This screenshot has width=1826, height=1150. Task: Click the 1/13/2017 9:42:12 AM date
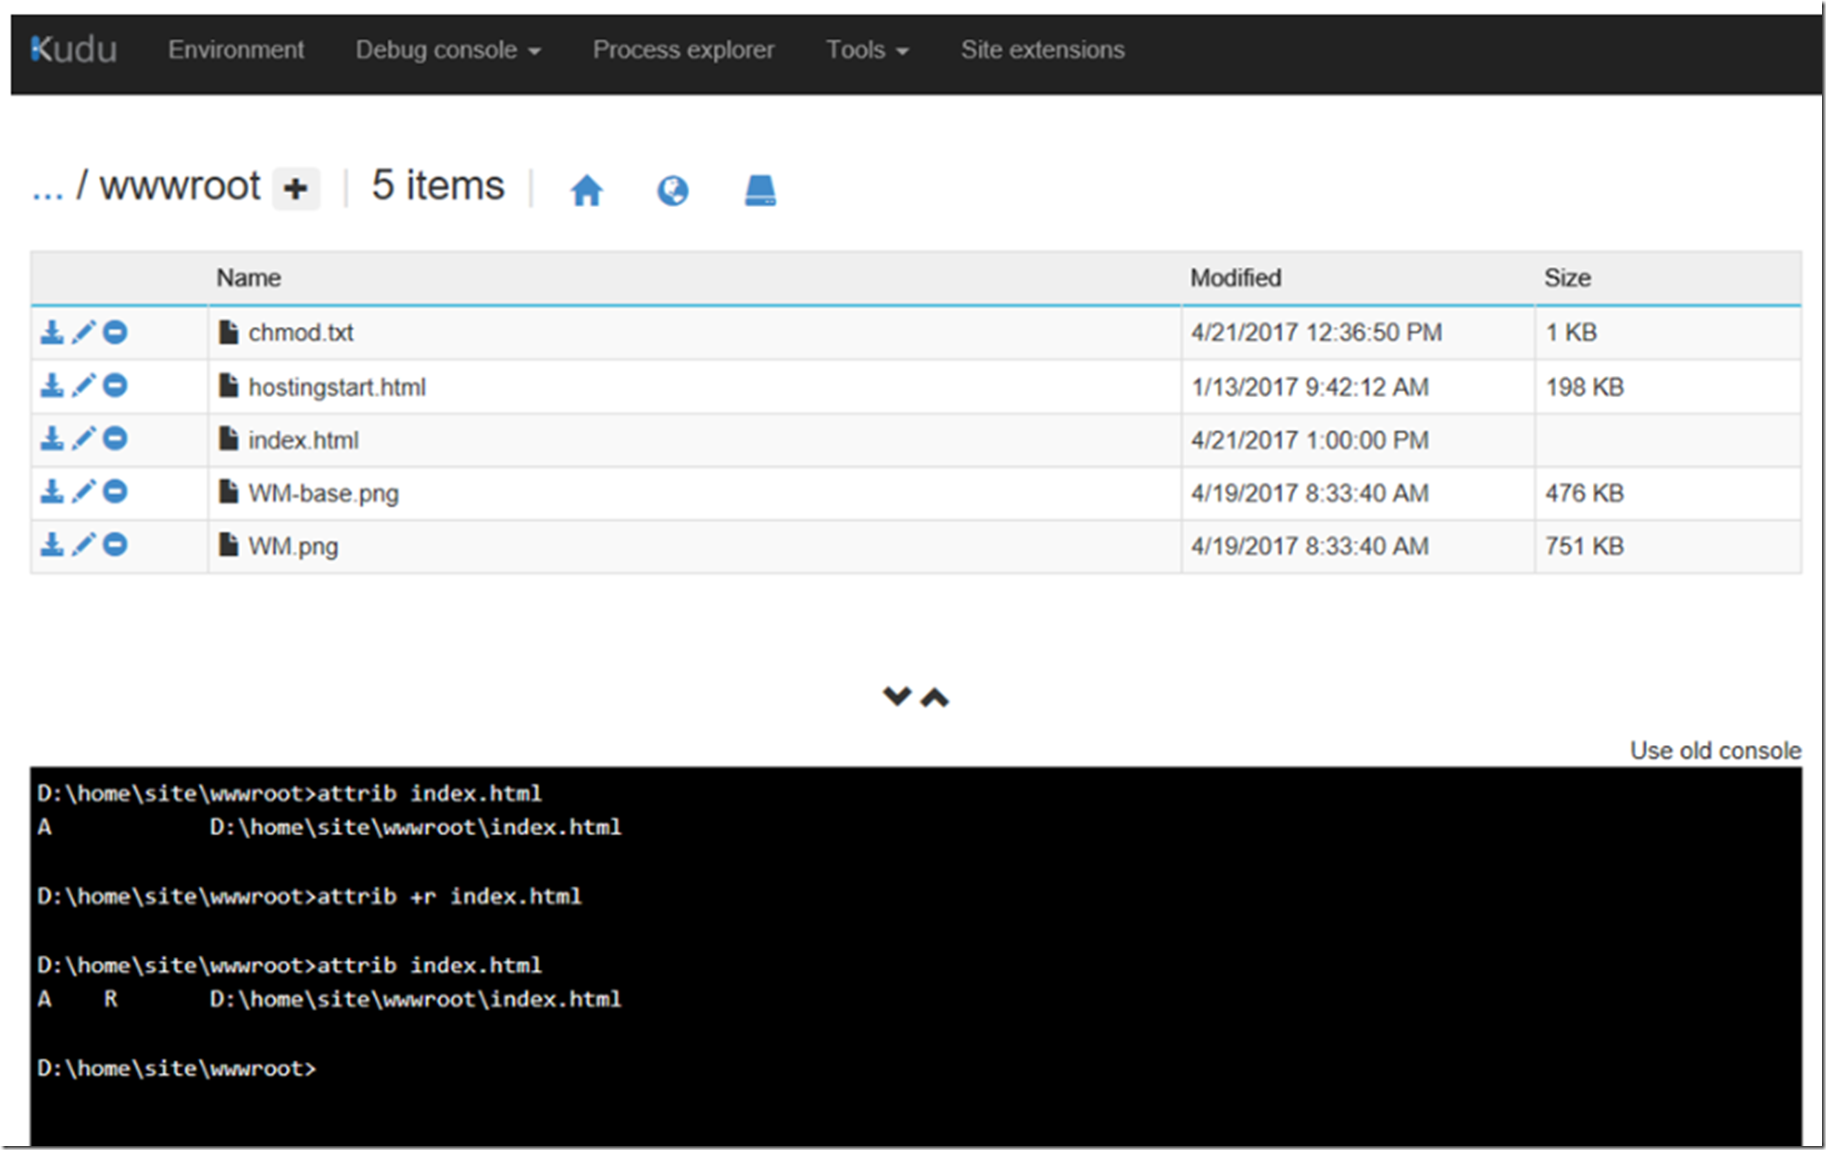coord(1309,387)
